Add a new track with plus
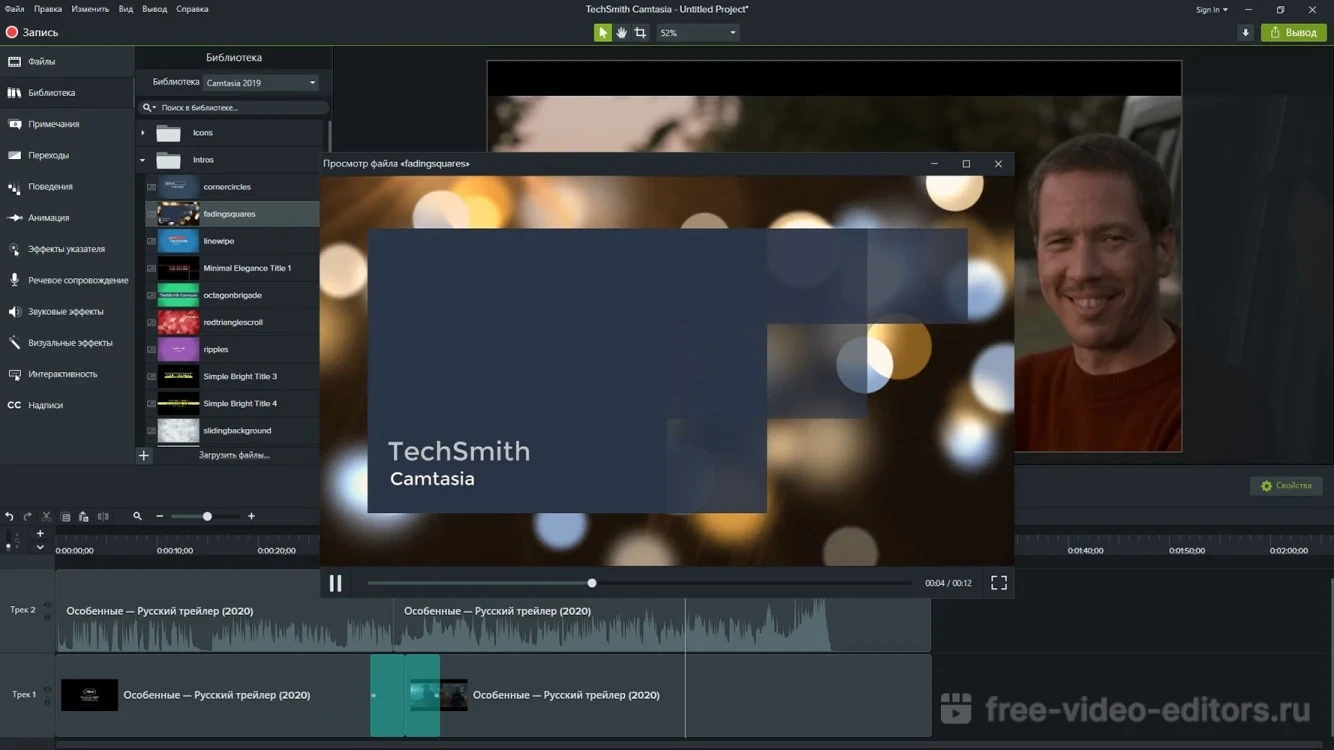The image size is (1334, 750). tap(40, 534)
